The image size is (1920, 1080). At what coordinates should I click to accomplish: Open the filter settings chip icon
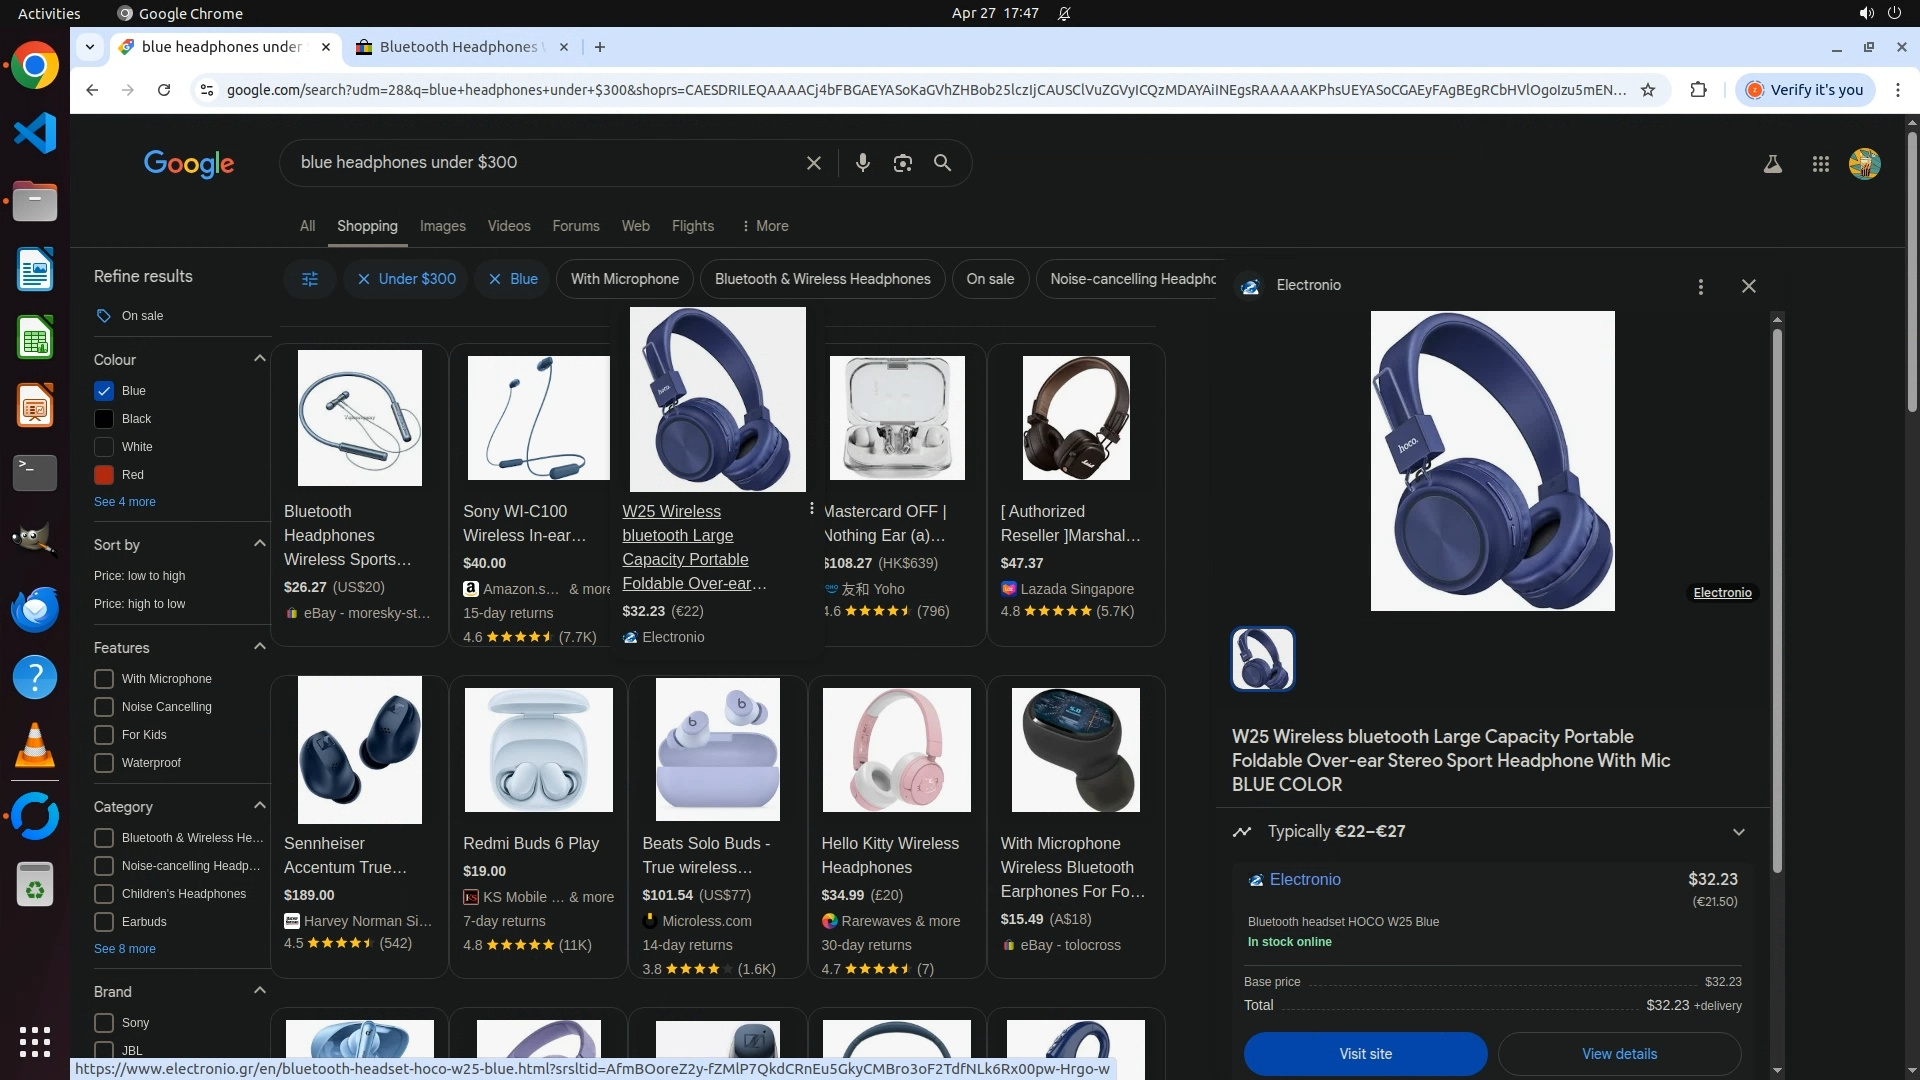coord(310,279)
